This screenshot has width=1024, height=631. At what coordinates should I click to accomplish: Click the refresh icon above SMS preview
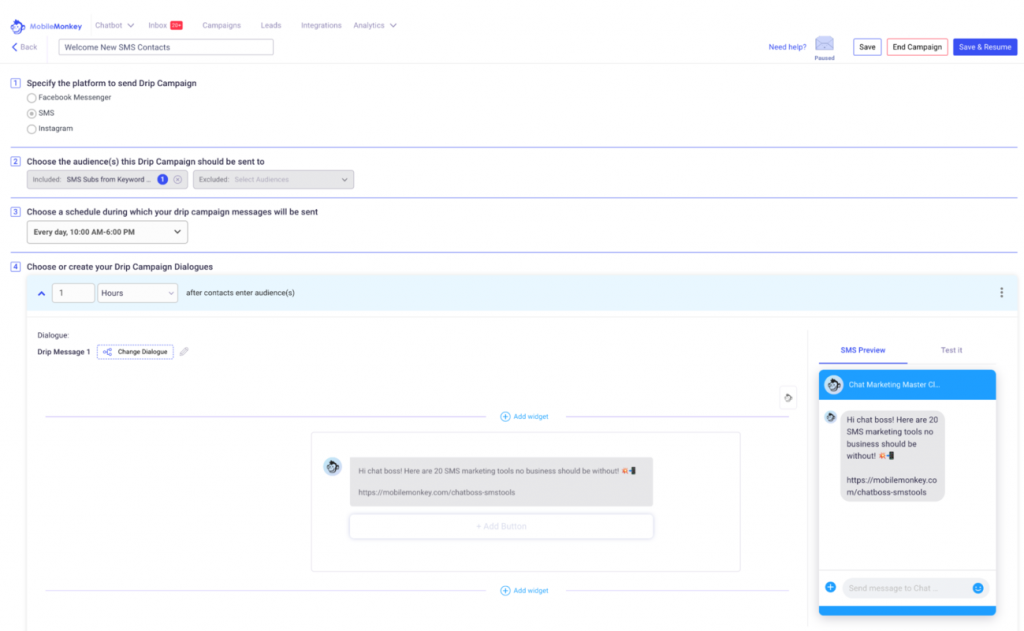tap(788, 398)
